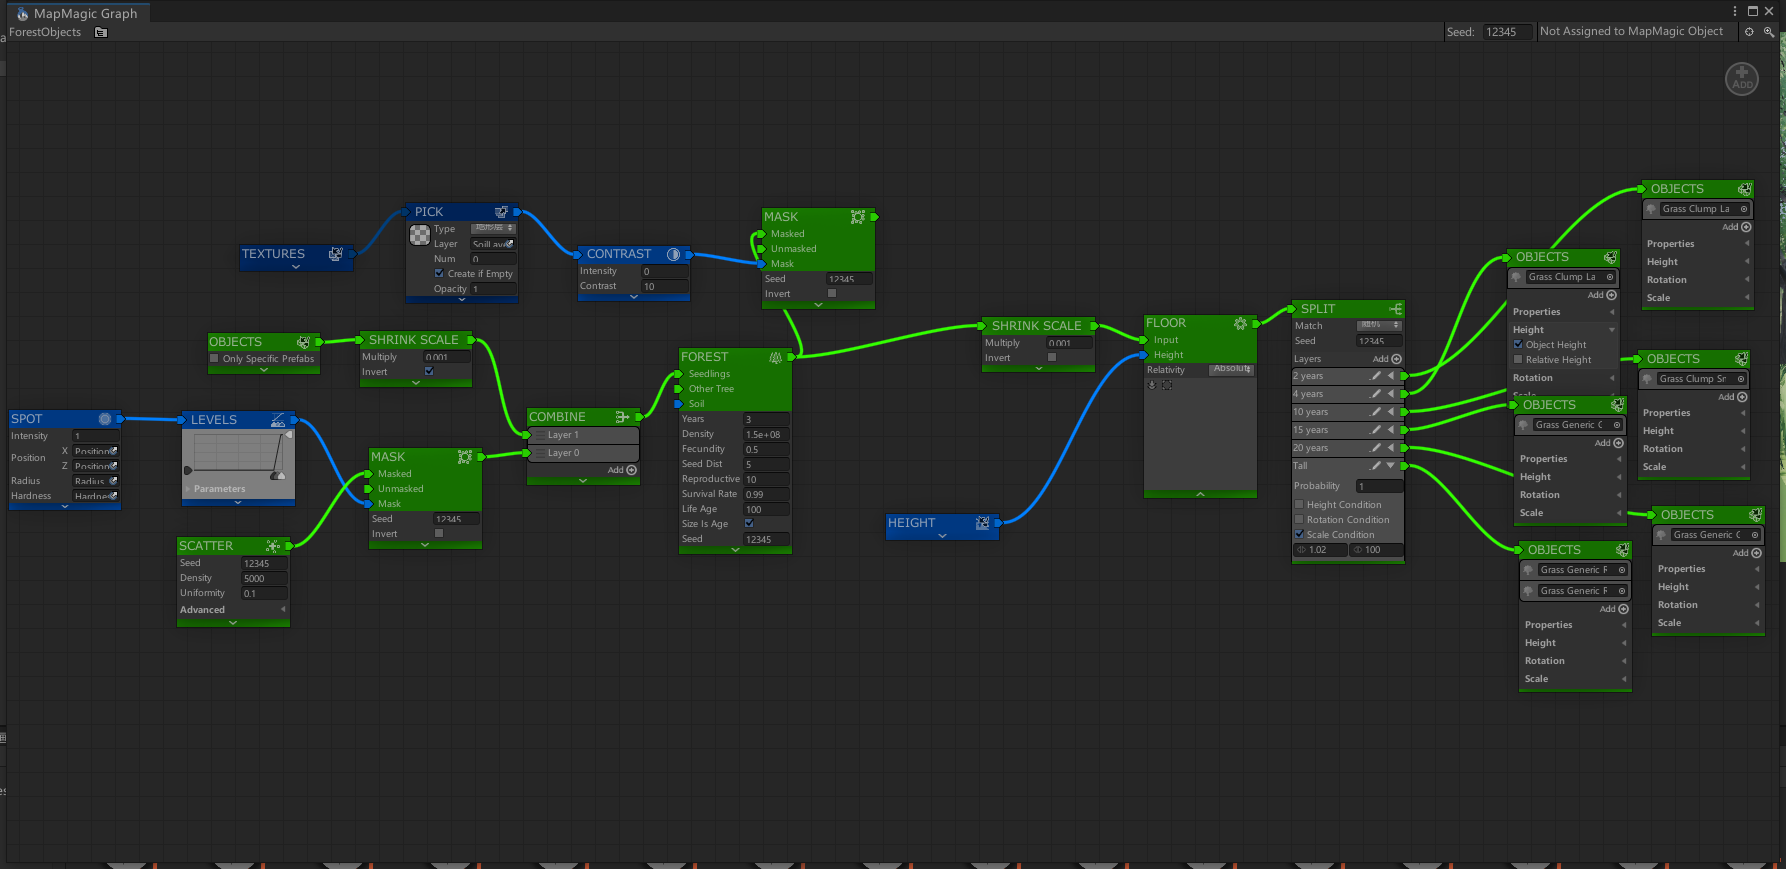Click the FLOOR node's download-arrow icon

pos(1152,385)
